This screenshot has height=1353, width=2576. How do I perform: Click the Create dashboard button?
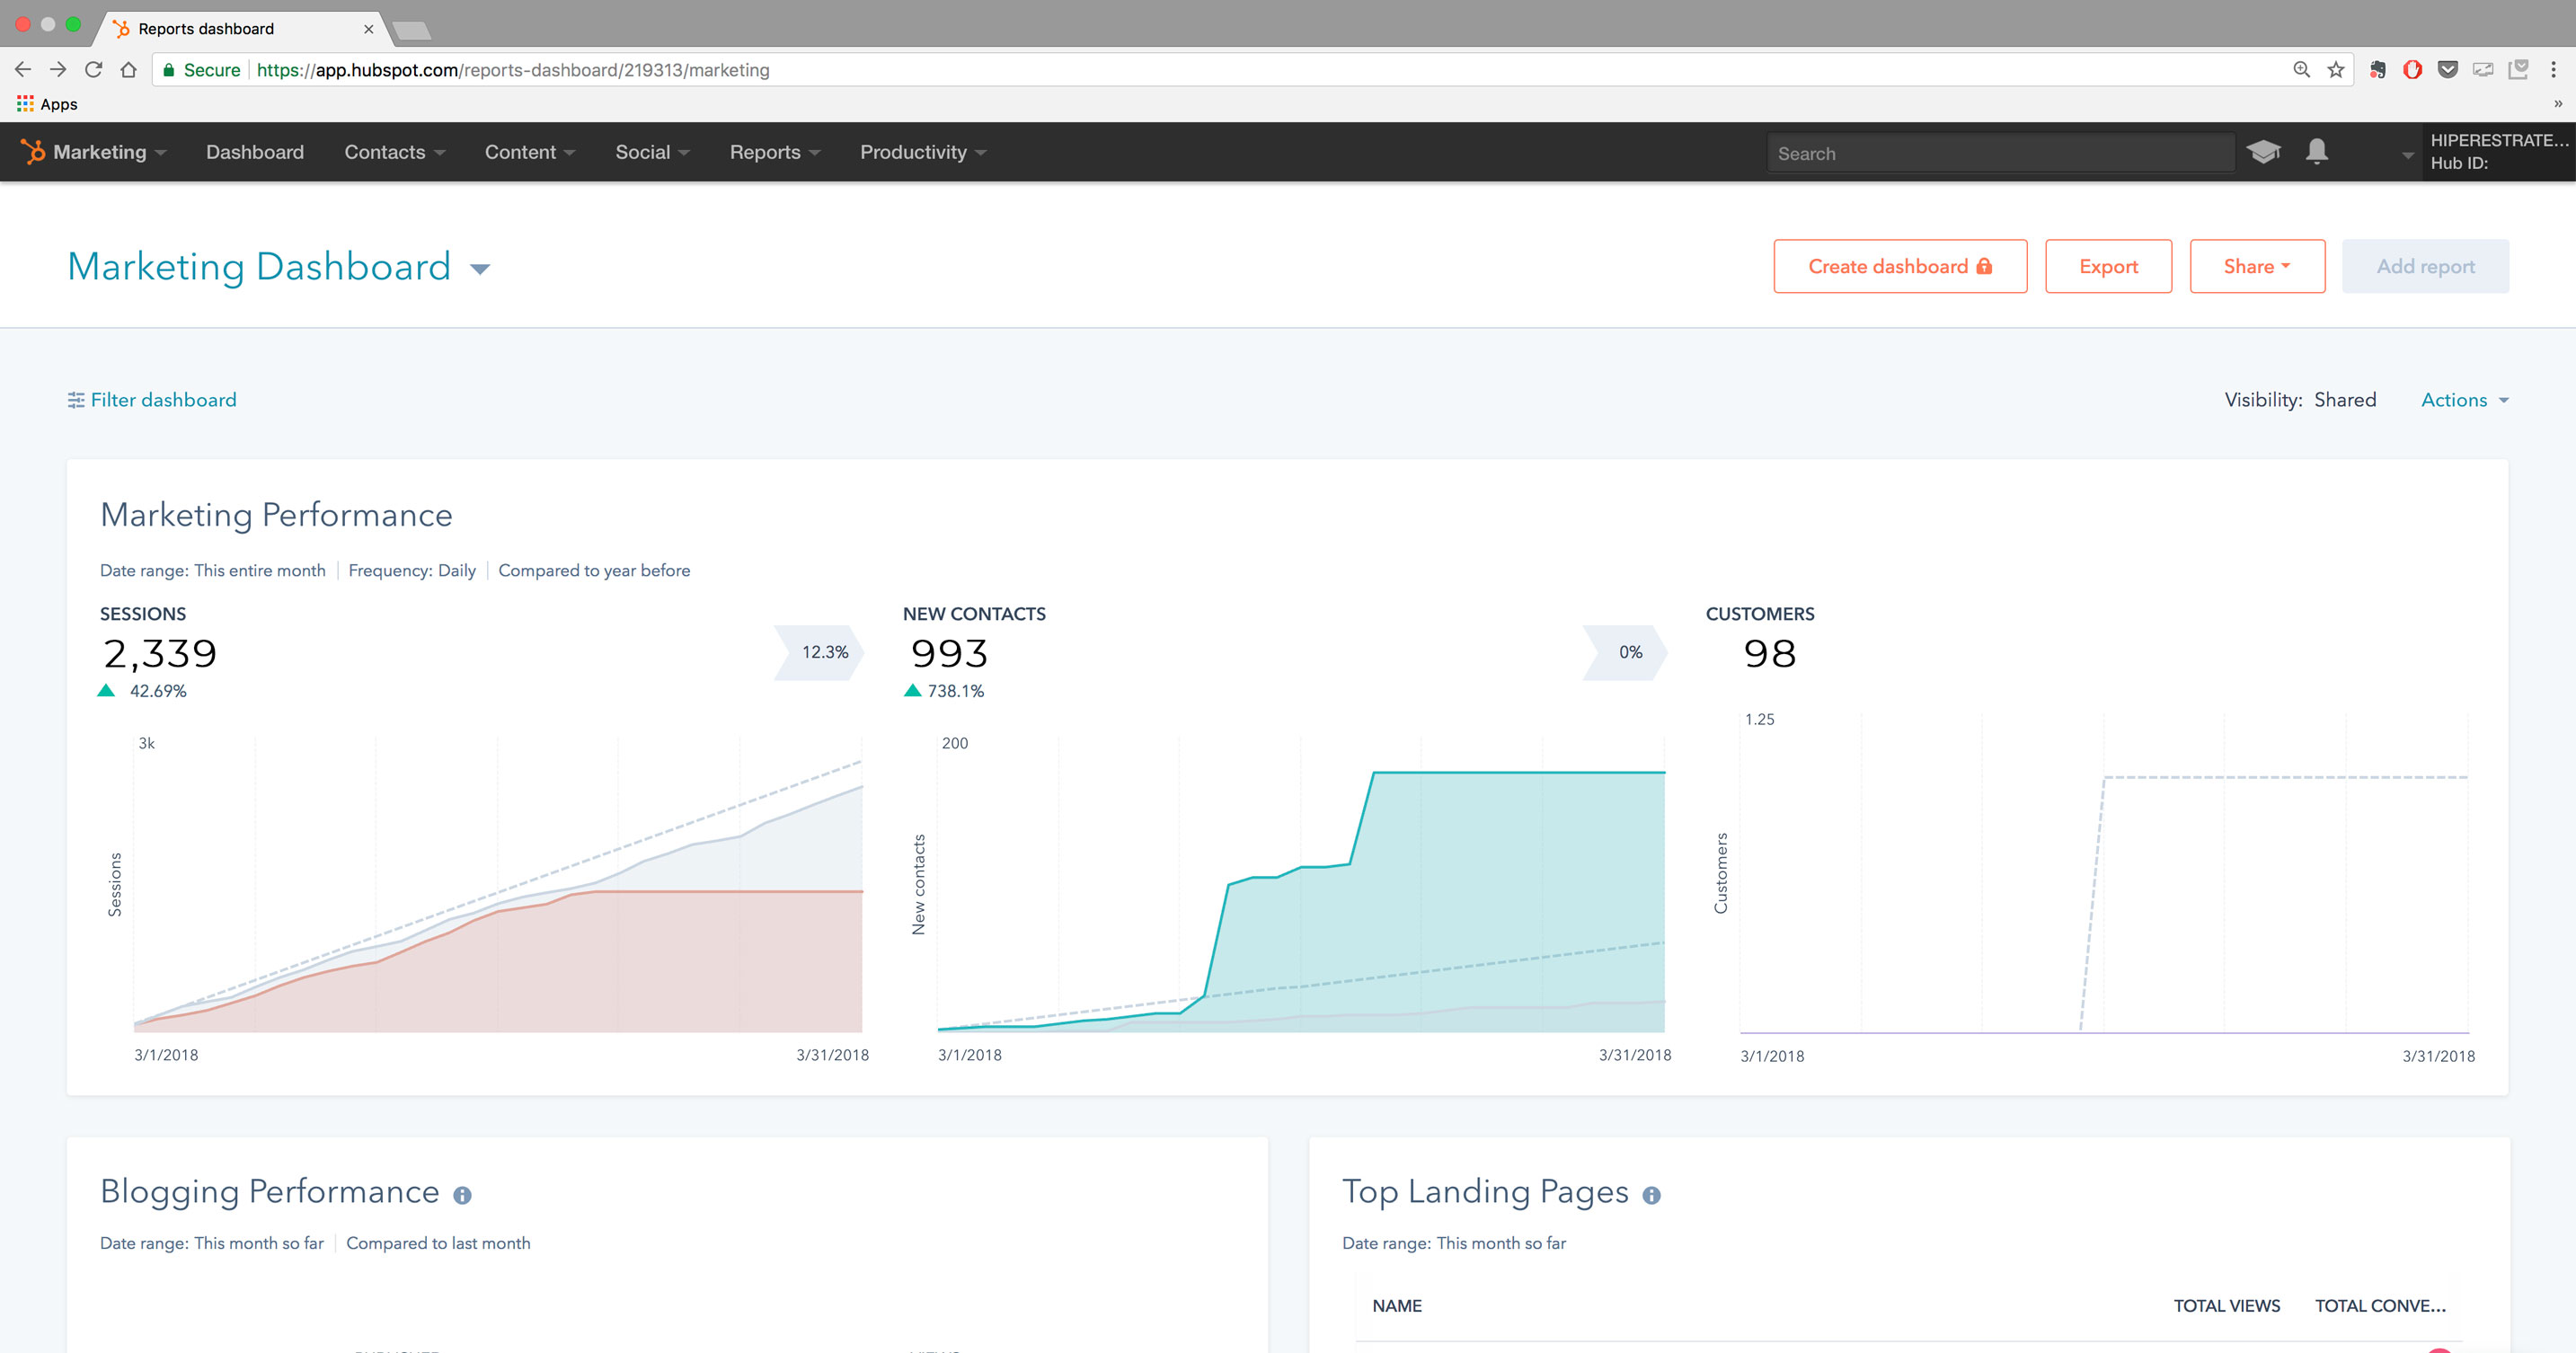(x=1896, y=266)
